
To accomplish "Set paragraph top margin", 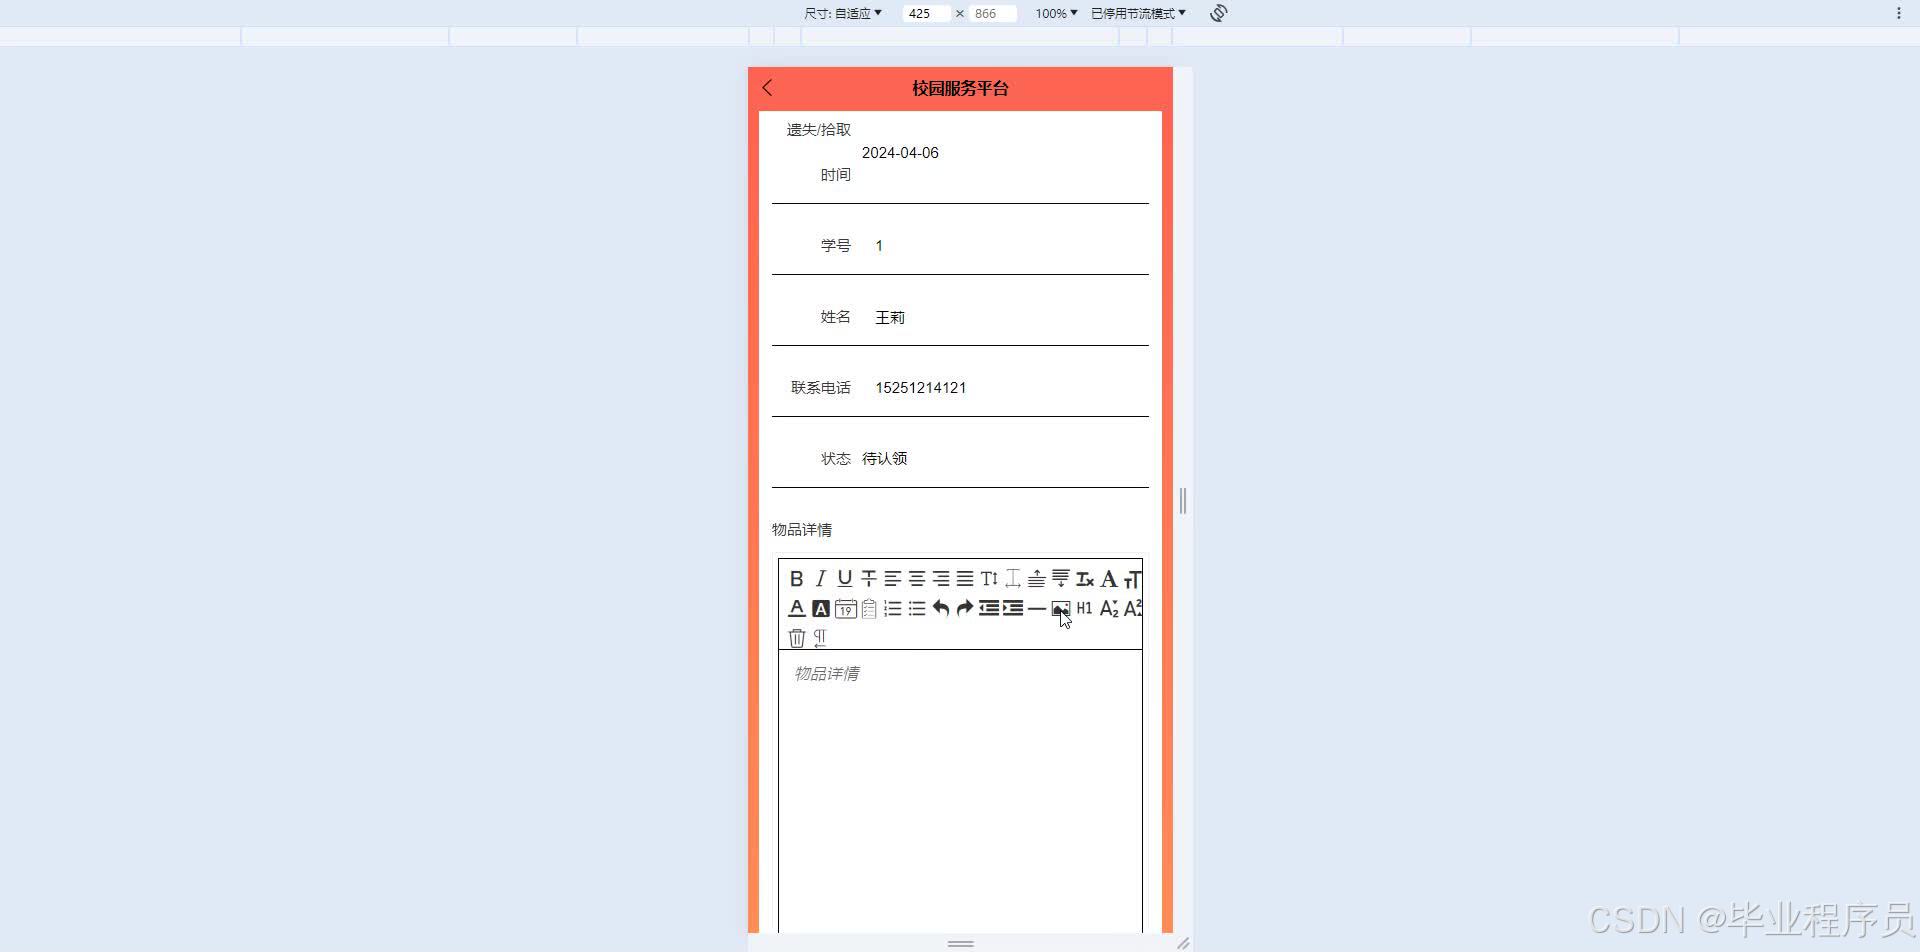I will coord(1036,579).
